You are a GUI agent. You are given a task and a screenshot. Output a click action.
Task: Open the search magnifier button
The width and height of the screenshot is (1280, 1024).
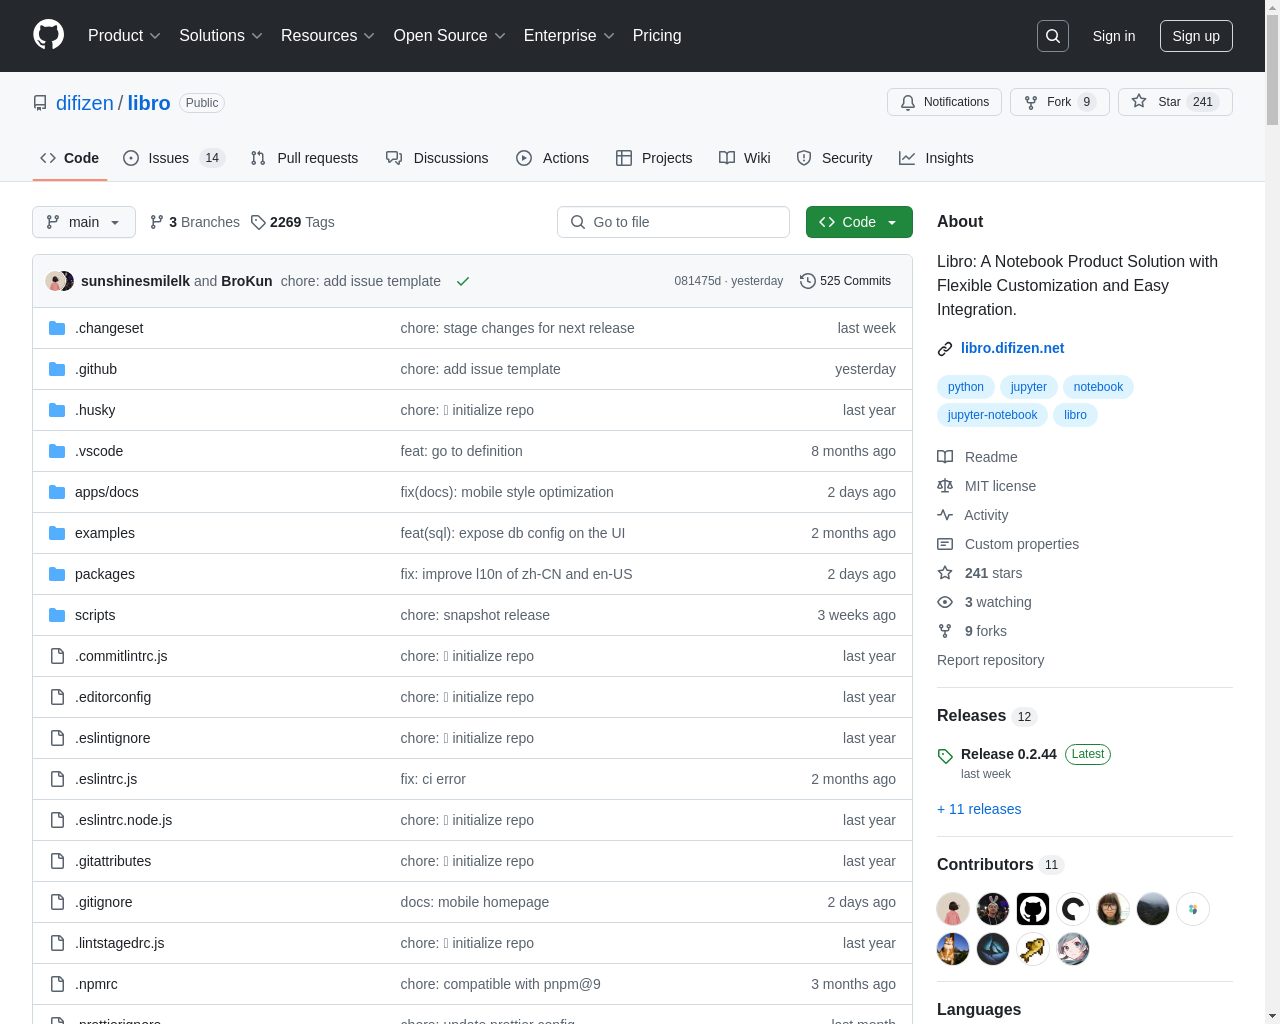point(1053,36)
